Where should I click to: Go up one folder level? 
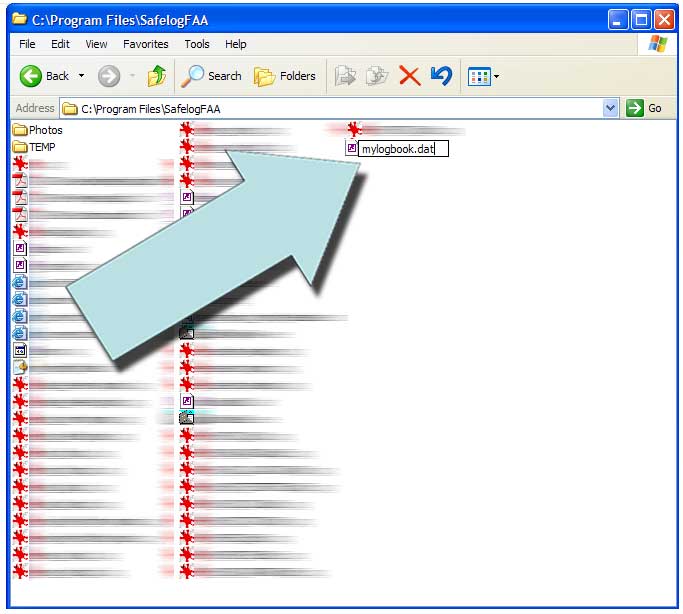click(x=157, y=76)
